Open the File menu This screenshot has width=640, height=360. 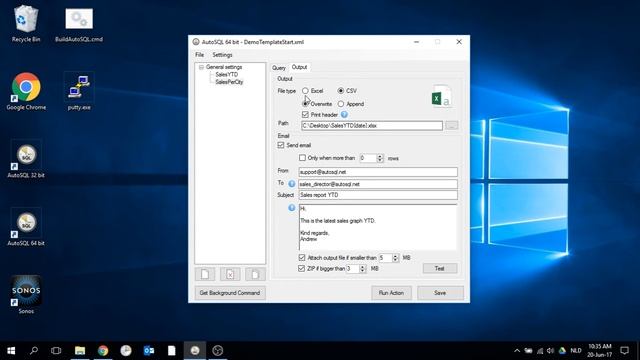[200, 55]
